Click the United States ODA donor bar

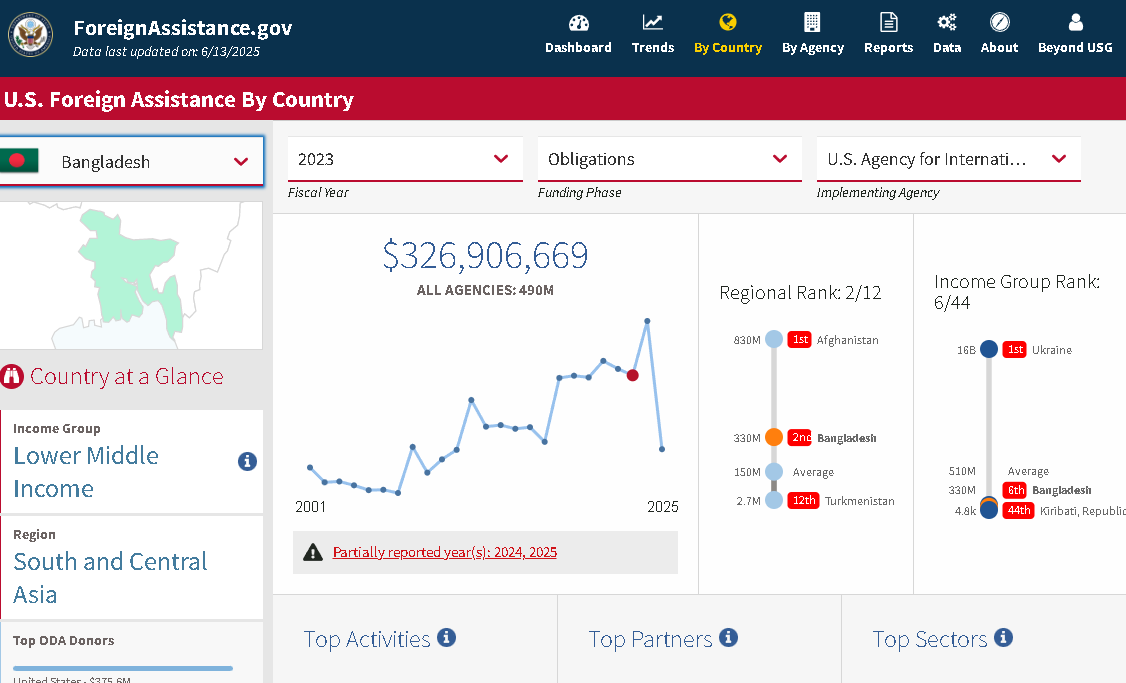tap(123, 668)
